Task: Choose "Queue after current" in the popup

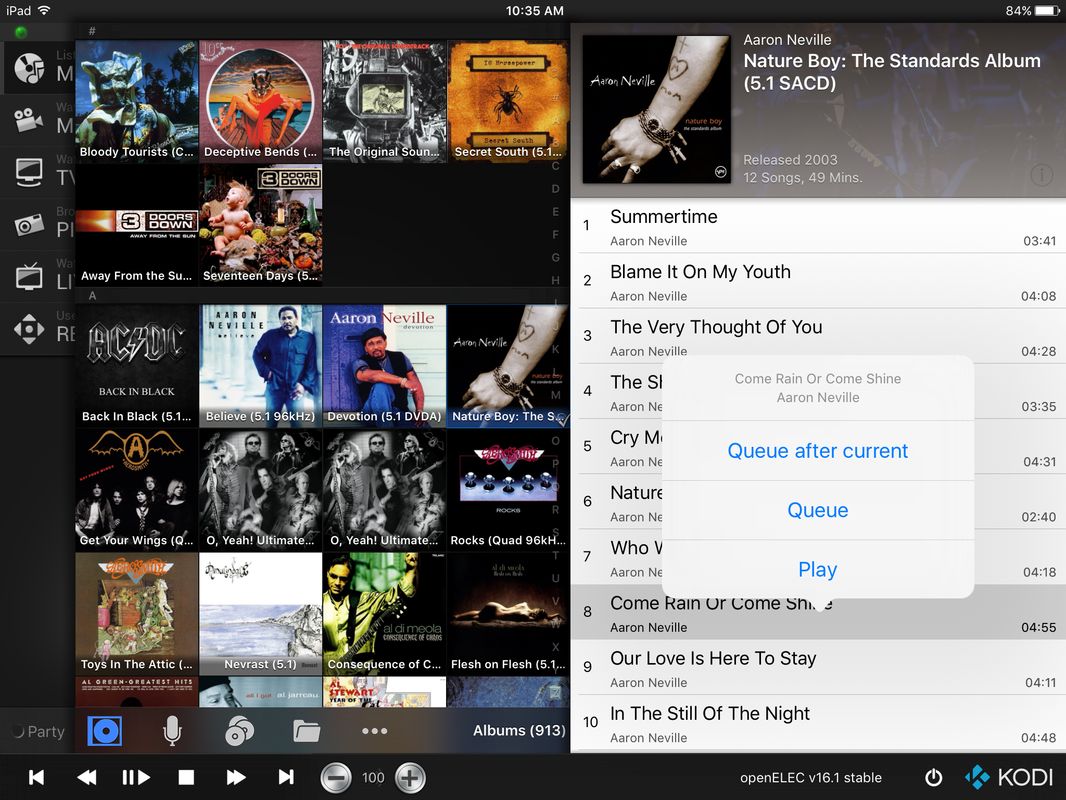Action: (817, 451)
